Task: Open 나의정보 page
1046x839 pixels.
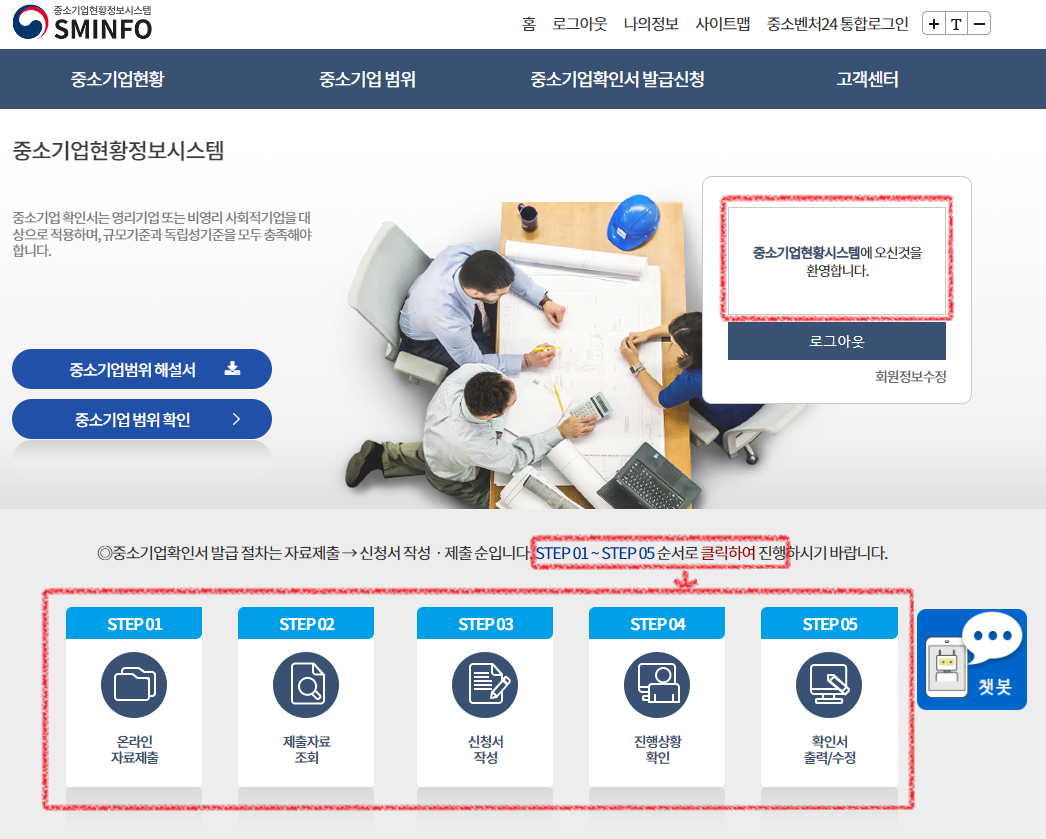Action: pyautogui.click(x=651, y=24)
